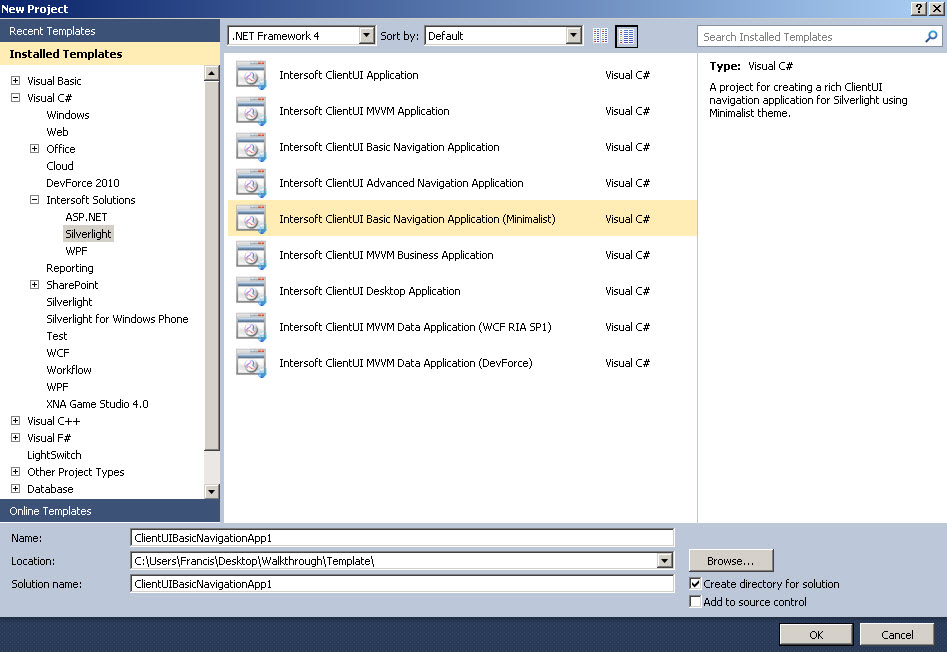Screen dimensions: 947x652
Task: Select Intersoft ClientUI MVVM Application text
Action: point(364,111)
